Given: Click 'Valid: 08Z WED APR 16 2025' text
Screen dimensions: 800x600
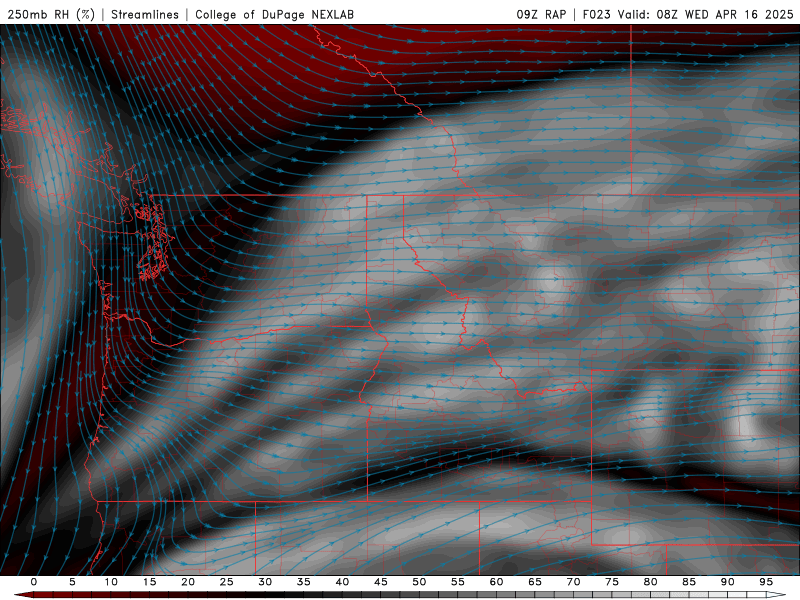Looking at the screenshot, I should [x=706, y=14].
